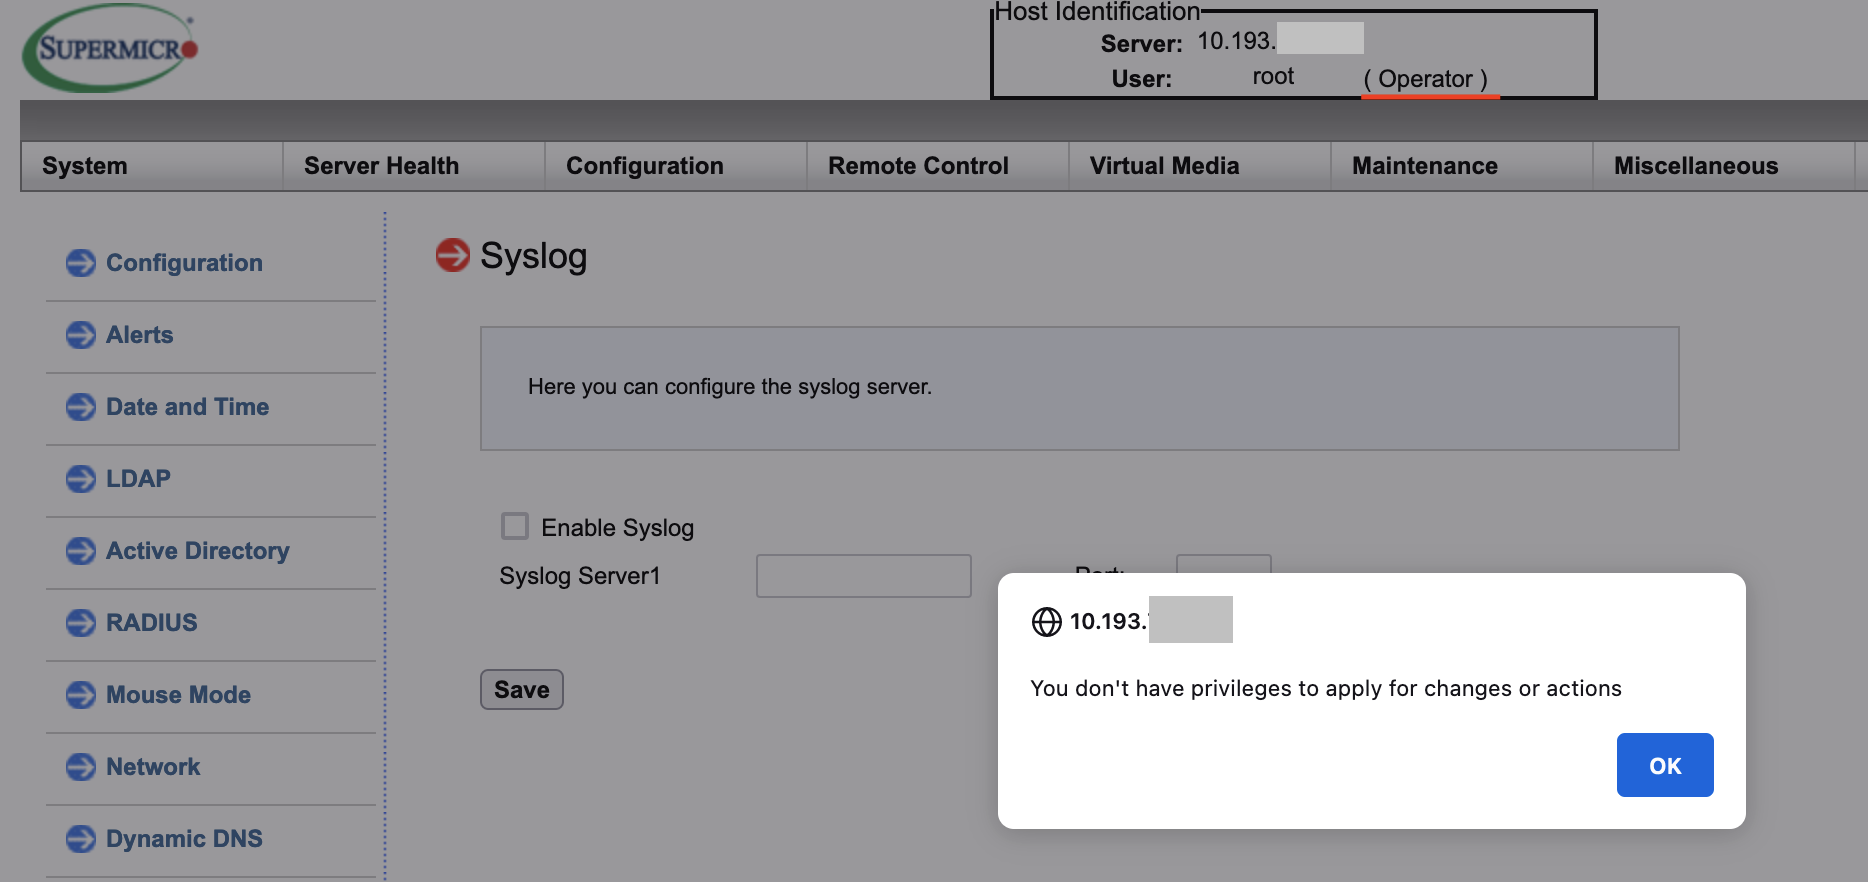1868x882 pixels.
Task: Click the privileges warning message text
Action: (1326, 688)
